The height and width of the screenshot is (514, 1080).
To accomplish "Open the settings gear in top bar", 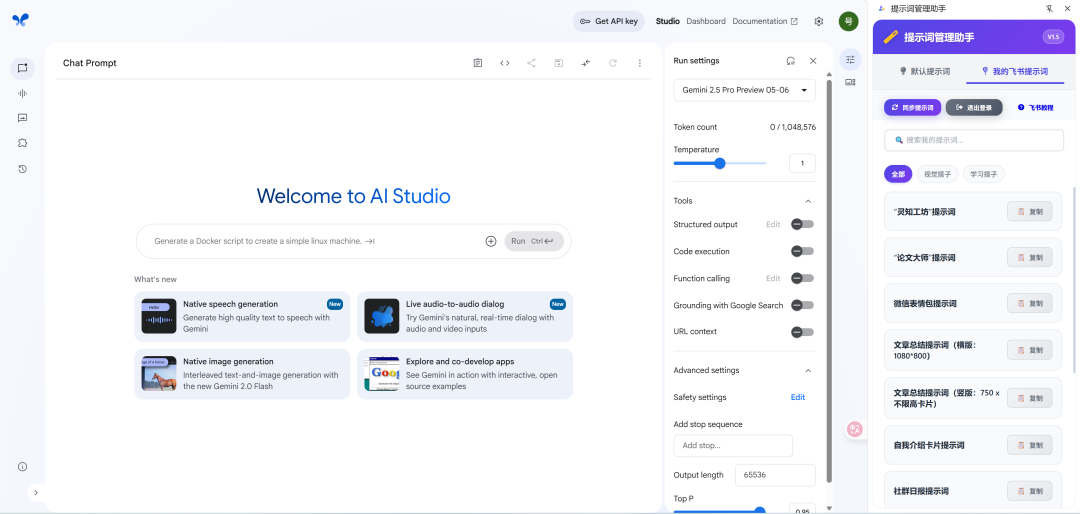I will tap(818, 21).
